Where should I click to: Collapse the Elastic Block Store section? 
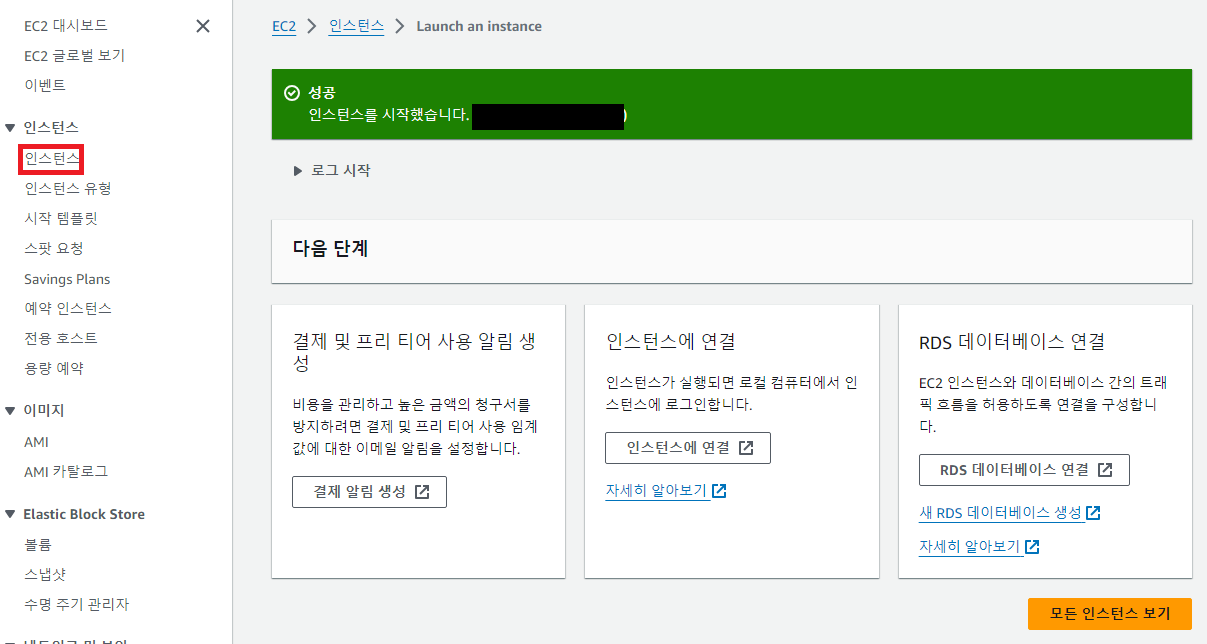pos(11,514)
